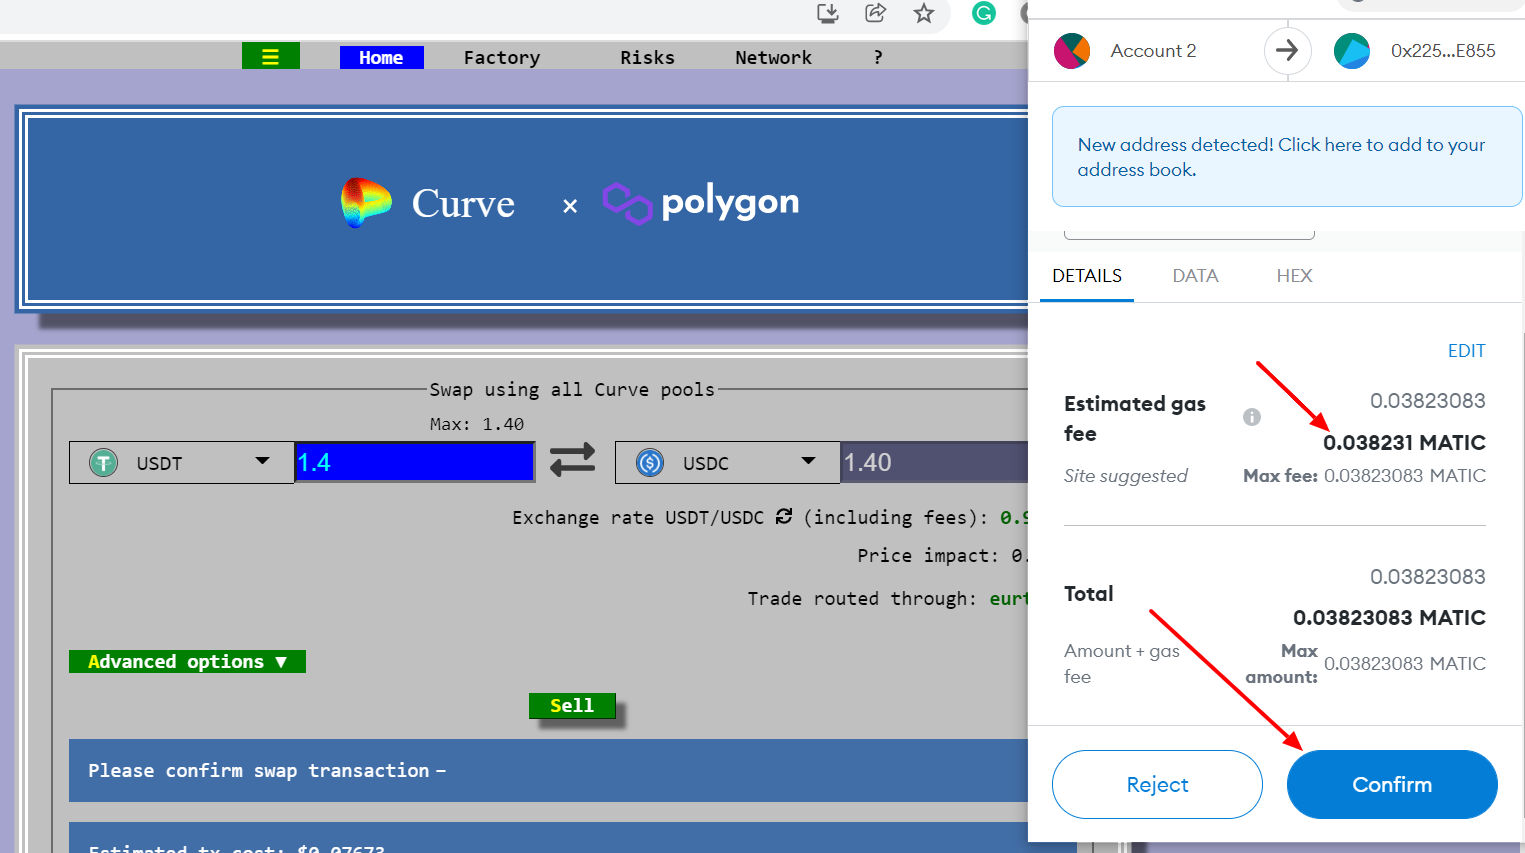This screenshot has height=853, width=1525.
Task: Click the estimated gas fee info icon
Action: point(1251,417)
